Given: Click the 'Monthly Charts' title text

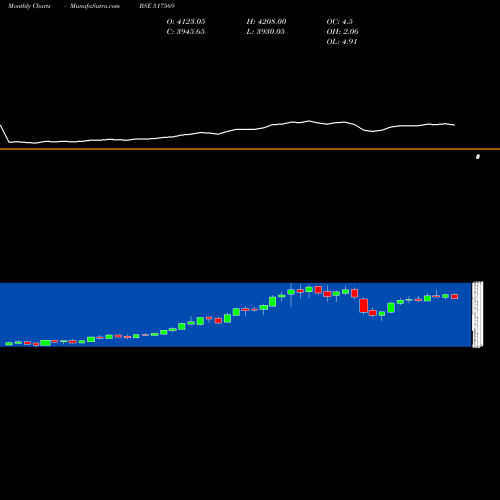Looking at the screenshot, I should coord(29,6).
